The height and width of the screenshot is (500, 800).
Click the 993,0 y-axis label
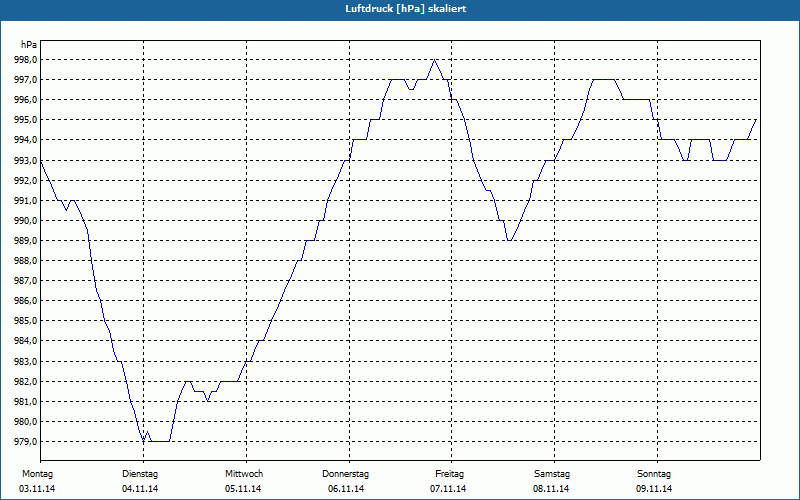26,160
